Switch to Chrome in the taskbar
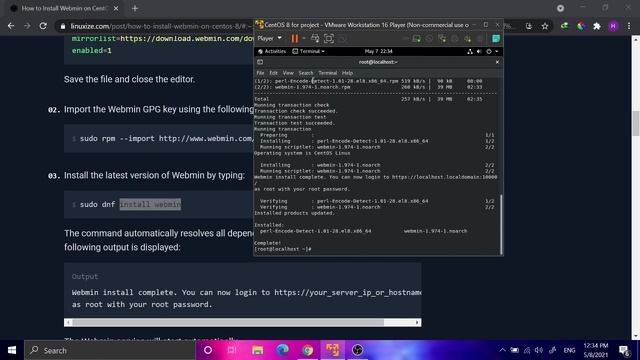Viewport: 640px width, 360px height. click(x=308, y=350)
